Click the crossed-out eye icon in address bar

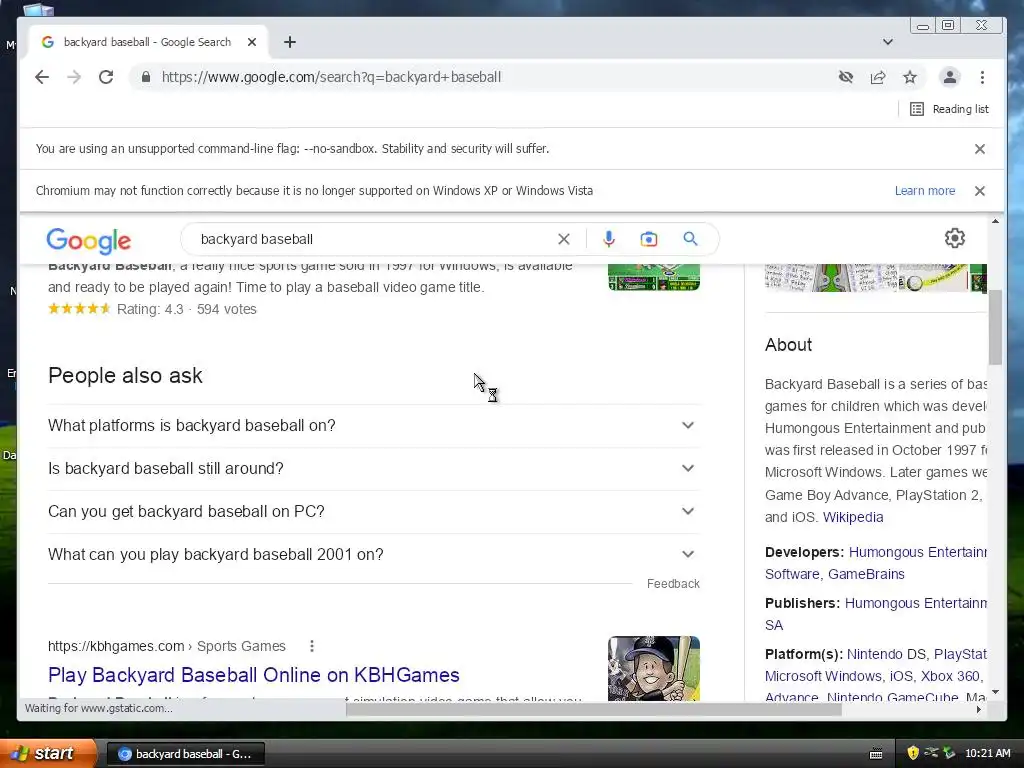point(846,77)
